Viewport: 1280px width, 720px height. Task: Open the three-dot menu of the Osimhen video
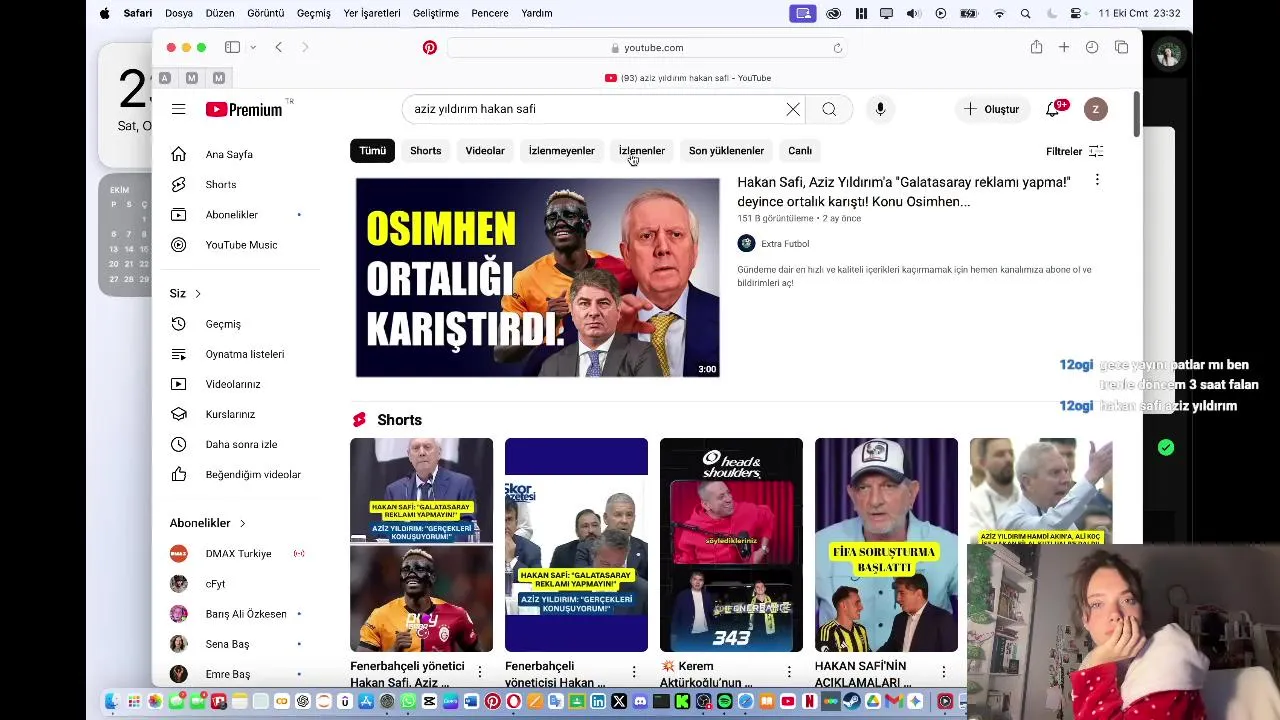coord(1097,180)
